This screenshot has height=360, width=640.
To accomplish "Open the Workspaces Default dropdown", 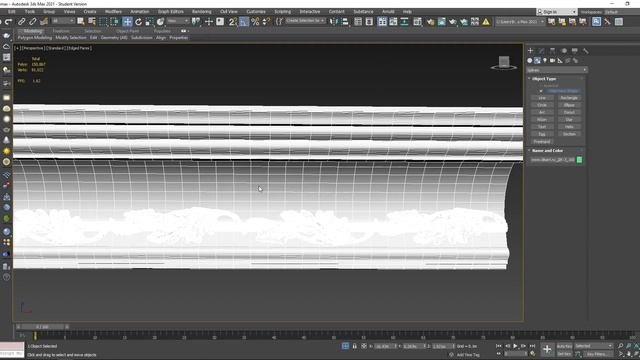I will (x=619, y=12).
